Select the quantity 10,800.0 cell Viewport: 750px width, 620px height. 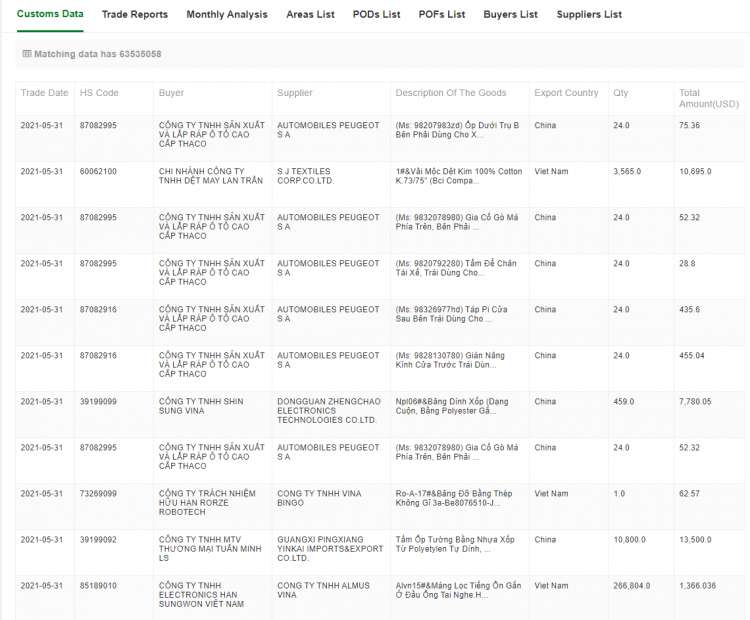(629, 539)
